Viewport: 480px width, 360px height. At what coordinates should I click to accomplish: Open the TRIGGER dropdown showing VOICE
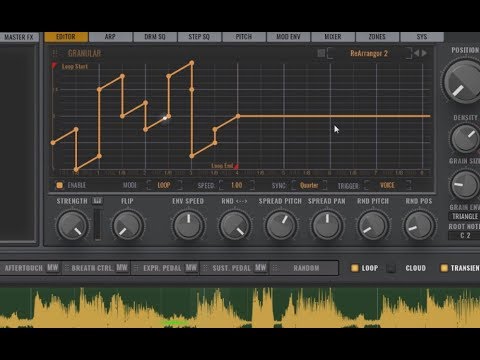coord(387,185)
